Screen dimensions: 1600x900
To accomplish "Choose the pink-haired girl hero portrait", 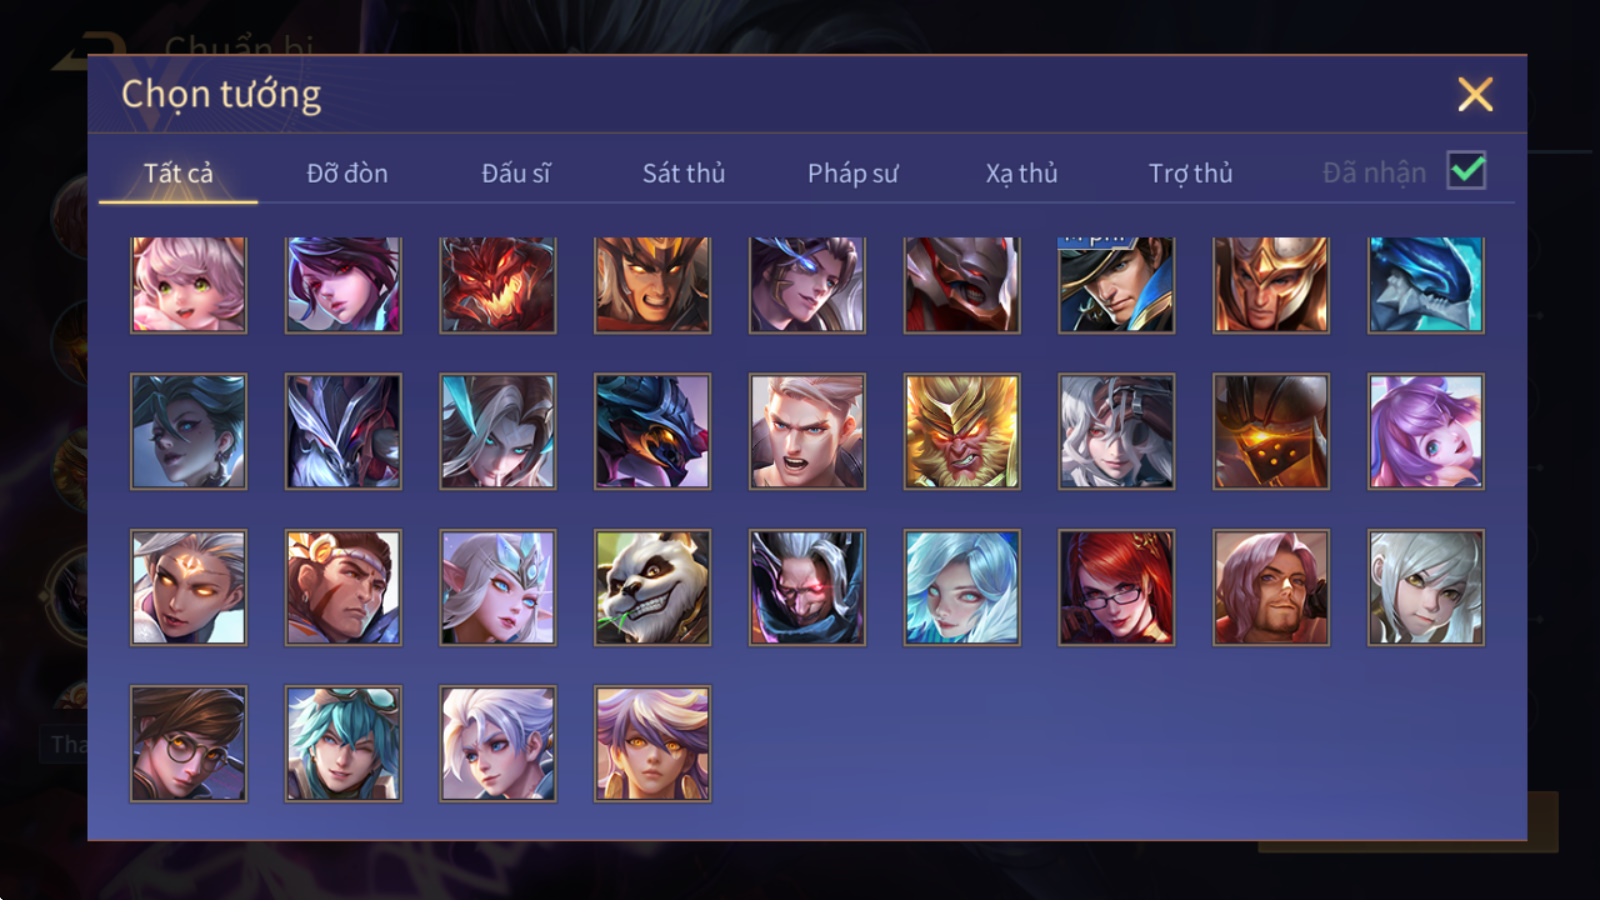I will click(x=188, y=284).
